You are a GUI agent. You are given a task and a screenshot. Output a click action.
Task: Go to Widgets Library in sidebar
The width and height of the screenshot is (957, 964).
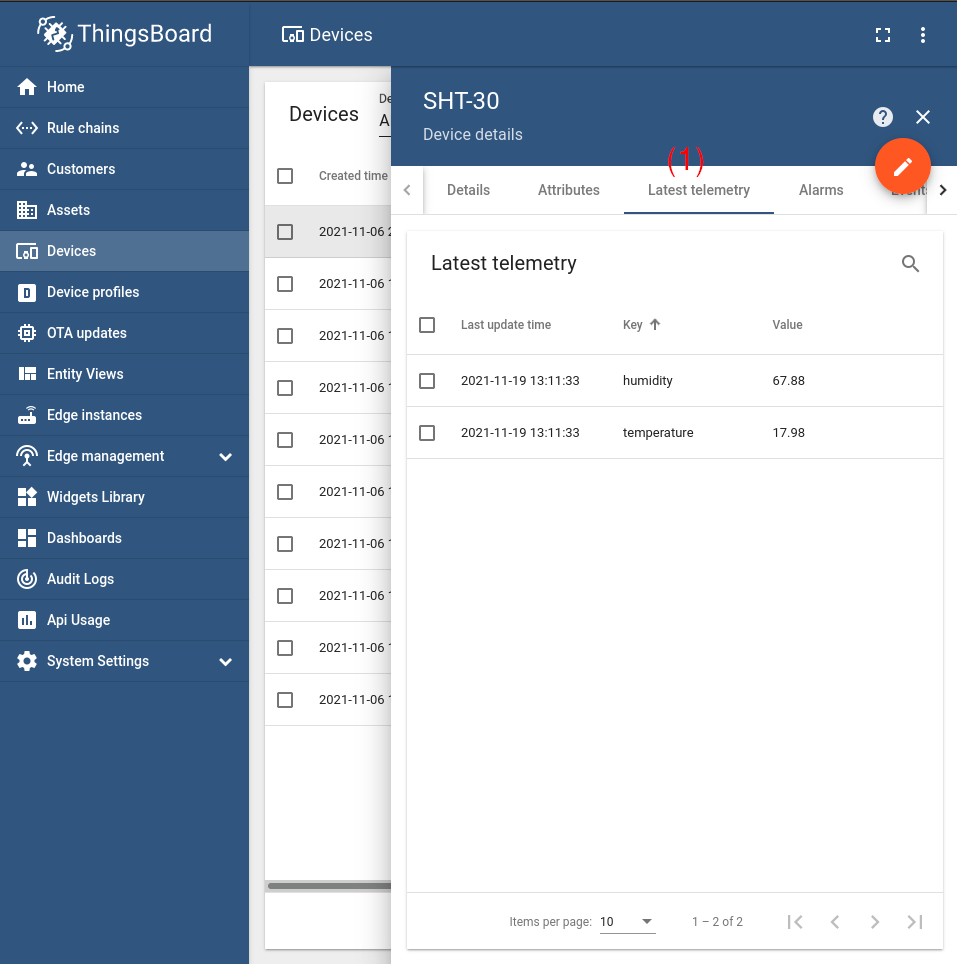tap(95, 497)
